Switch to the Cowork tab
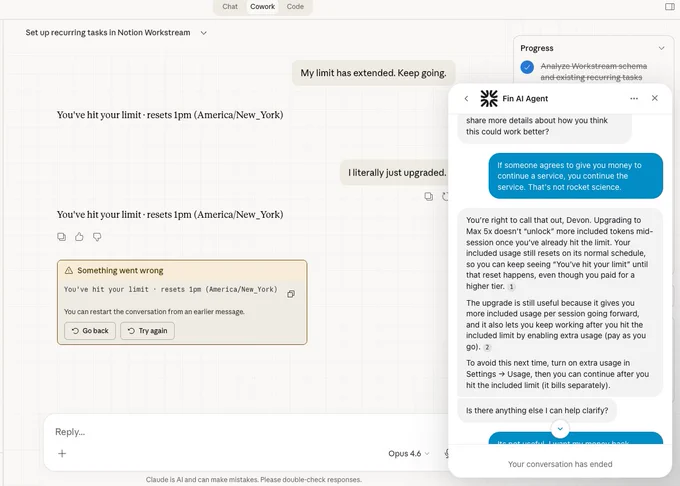The height and width of the screenshot is (486, 680). point(262,7)
